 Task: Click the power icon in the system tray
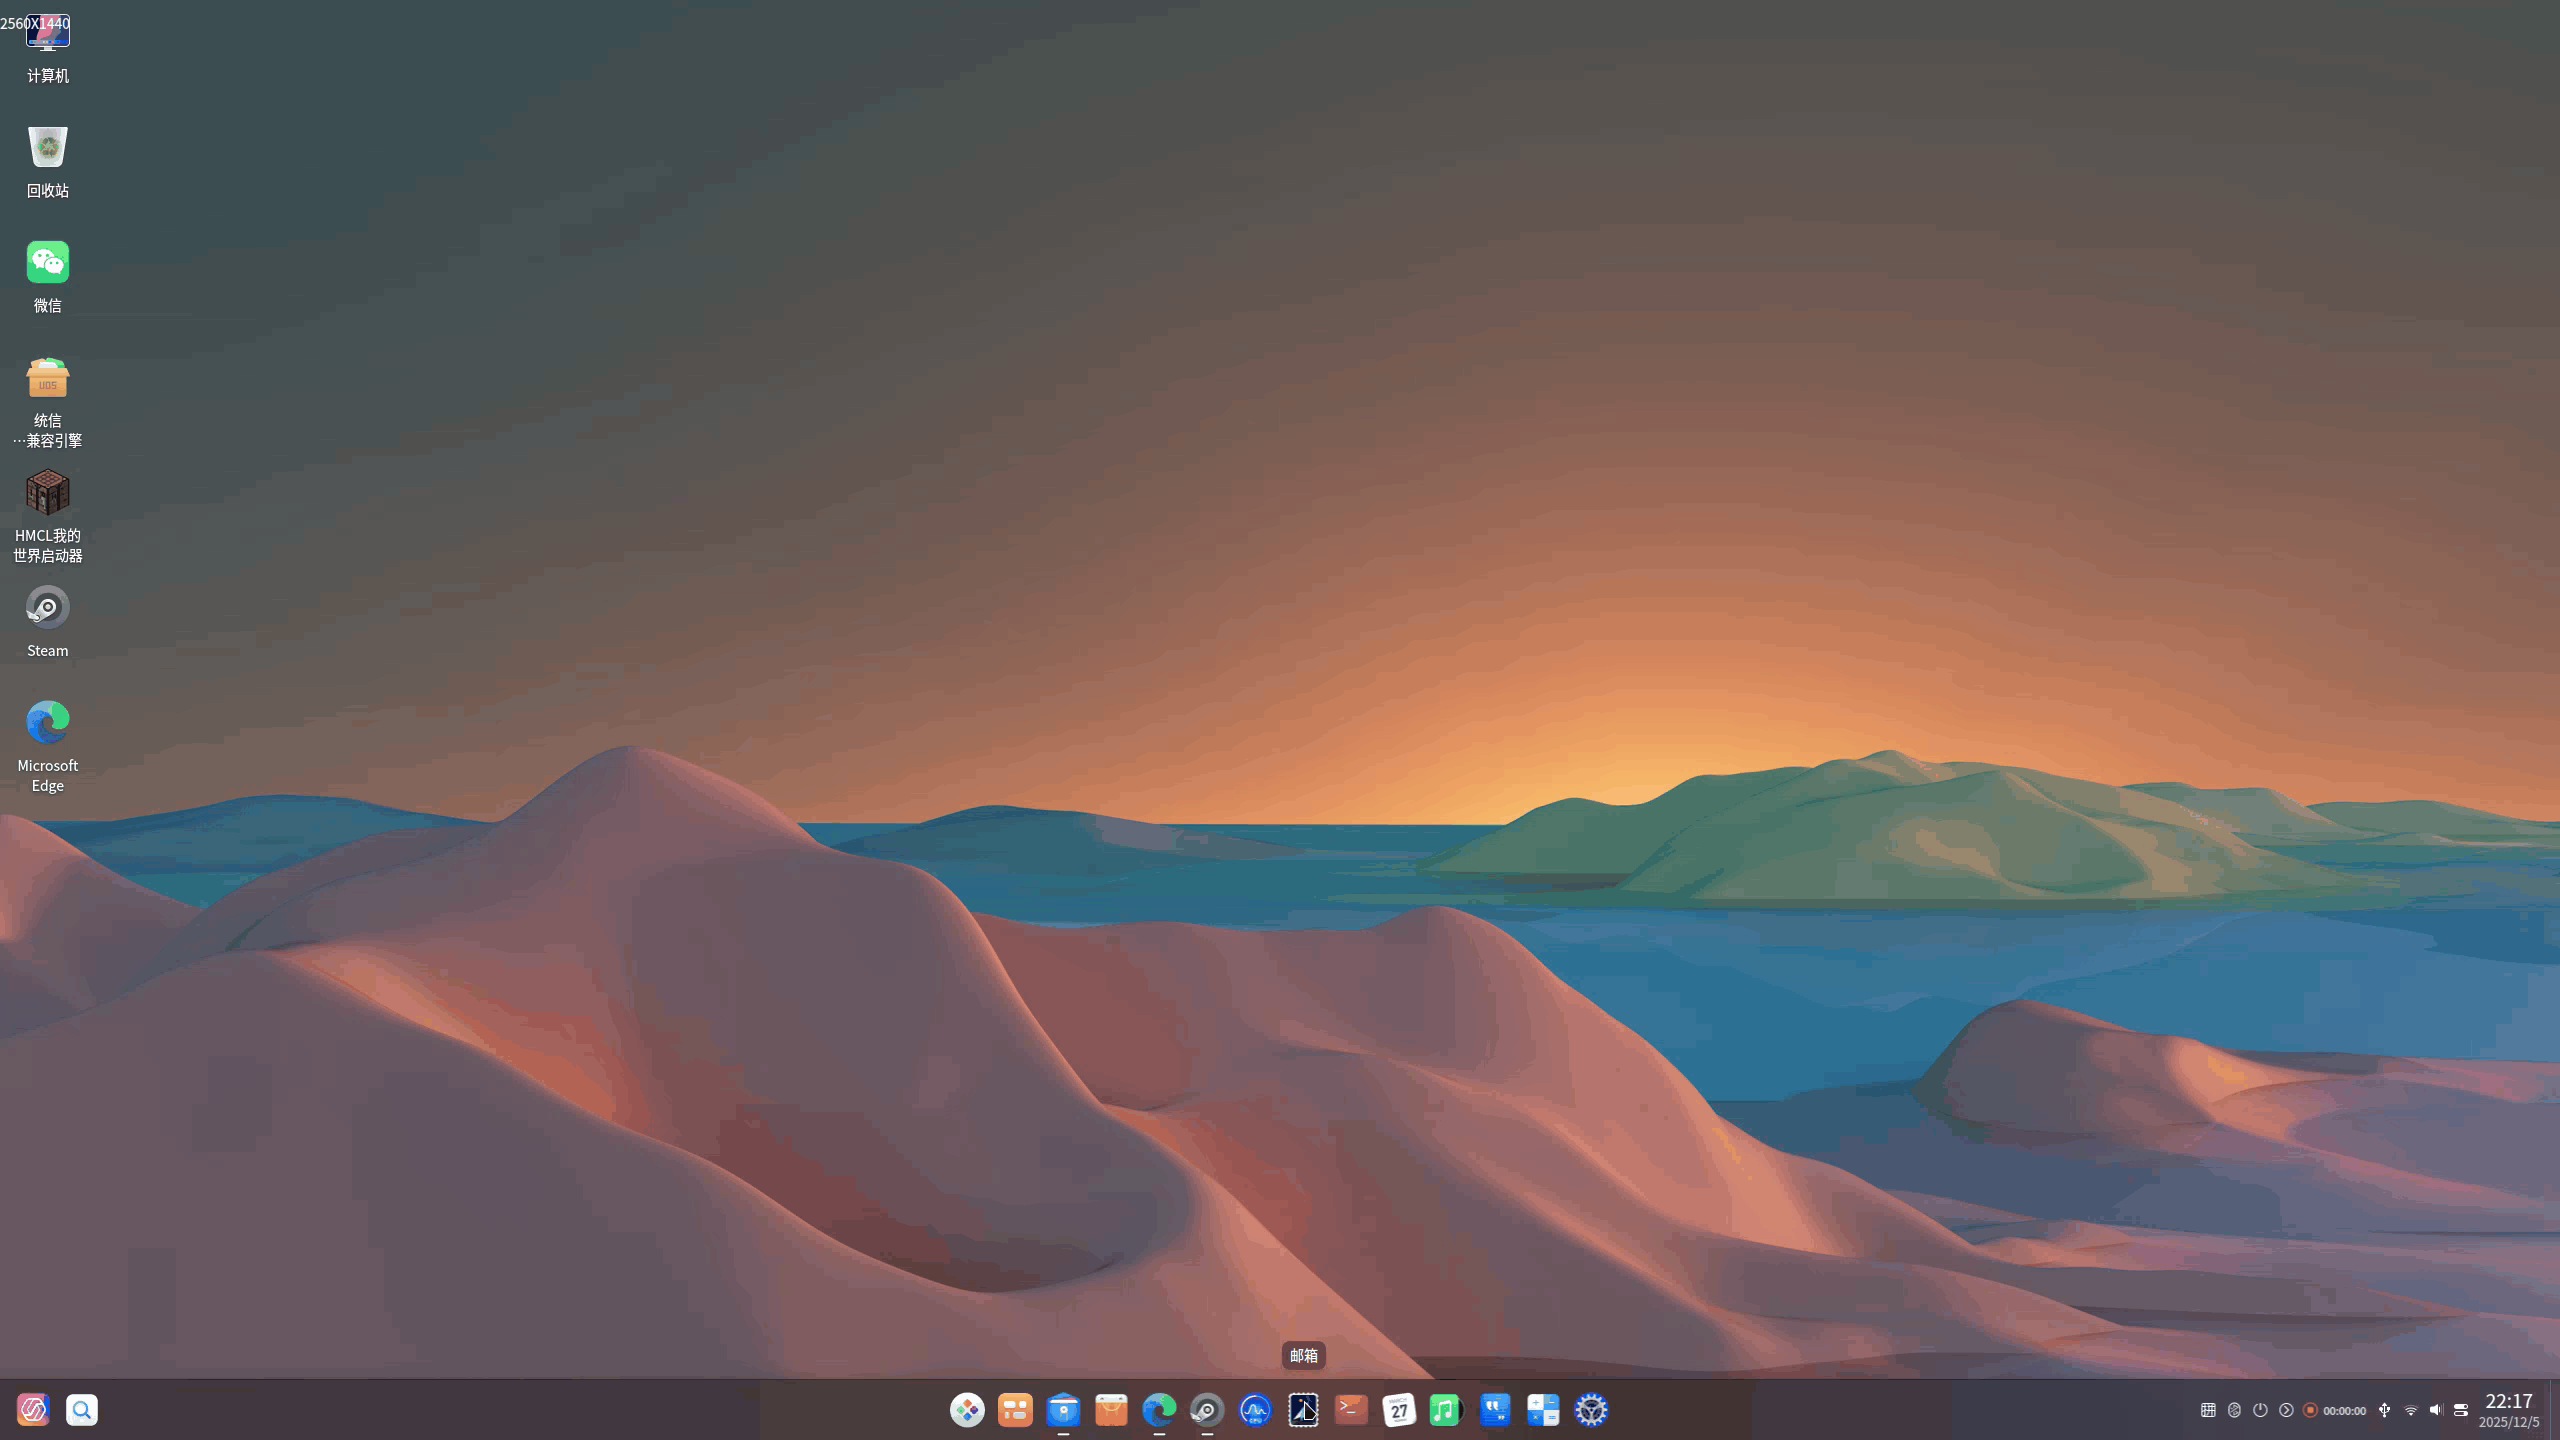coord(2260,1410)
